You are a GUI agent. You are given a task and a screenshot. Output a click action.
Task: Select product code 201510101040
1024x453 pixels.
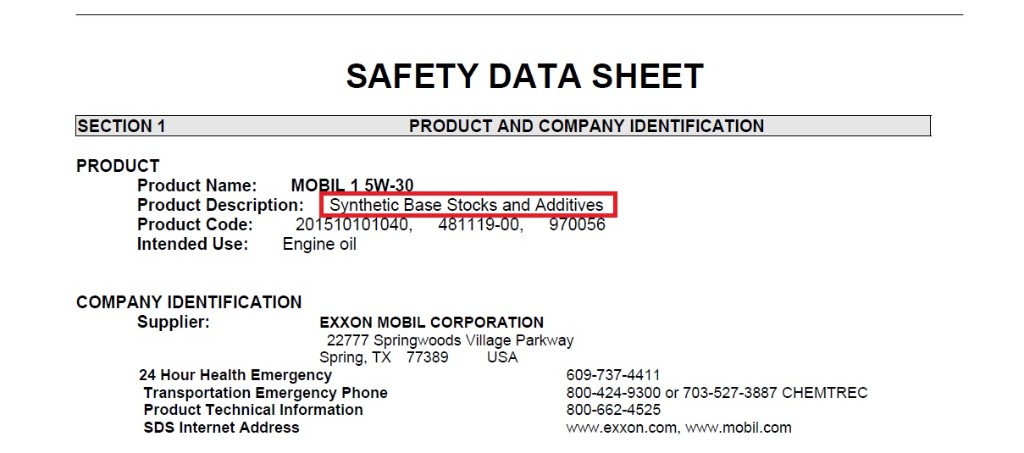point(354,225)
